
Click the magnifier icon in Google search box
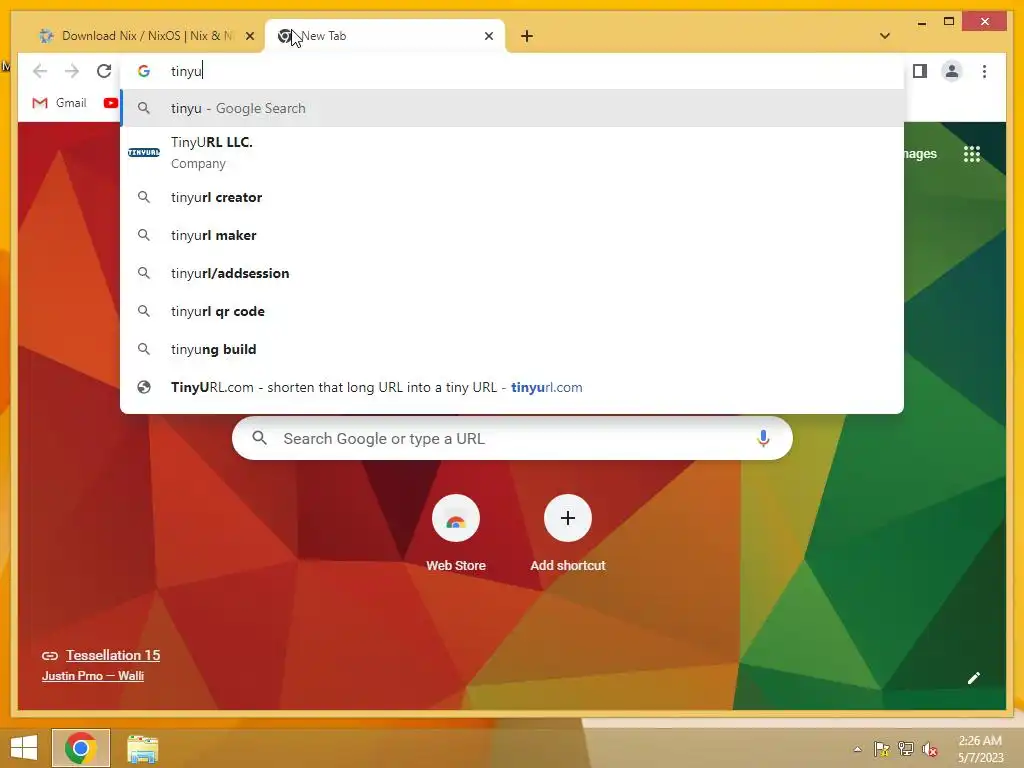(x=259, y=438)
